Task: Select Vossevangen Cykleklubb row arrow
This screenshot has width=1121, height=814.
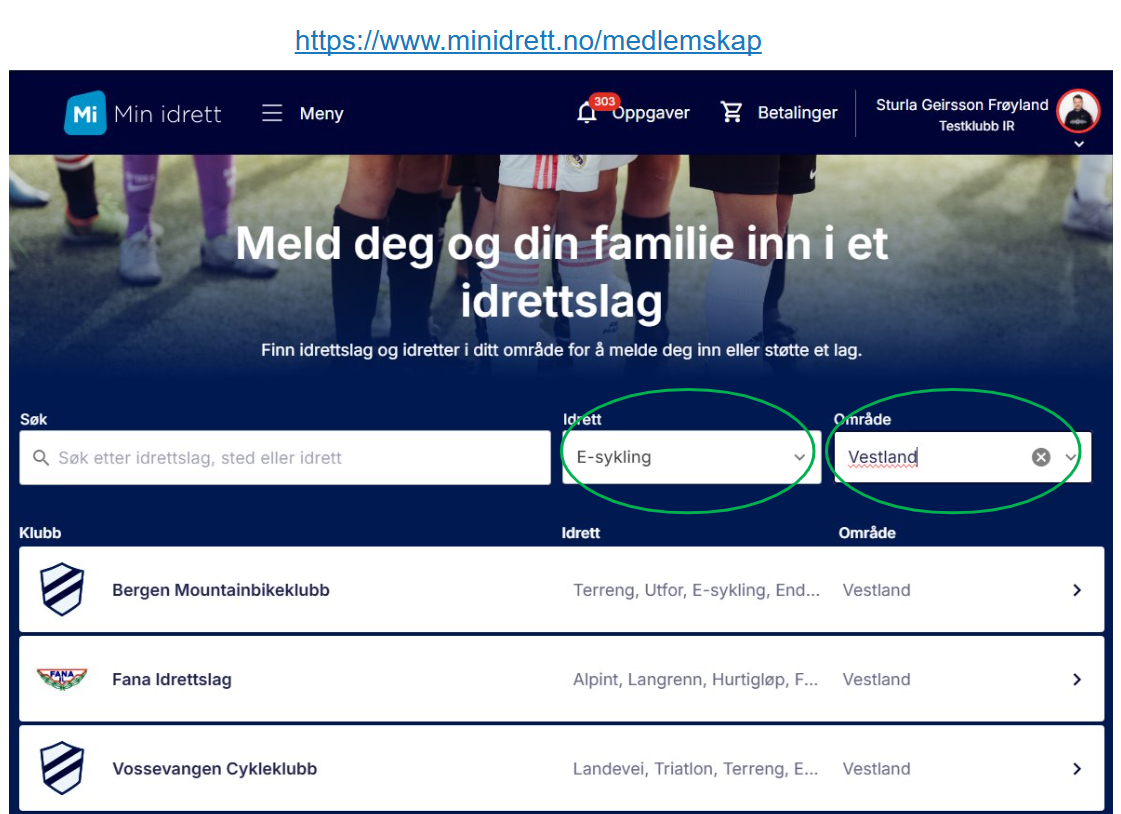Action: (1077, 769)
